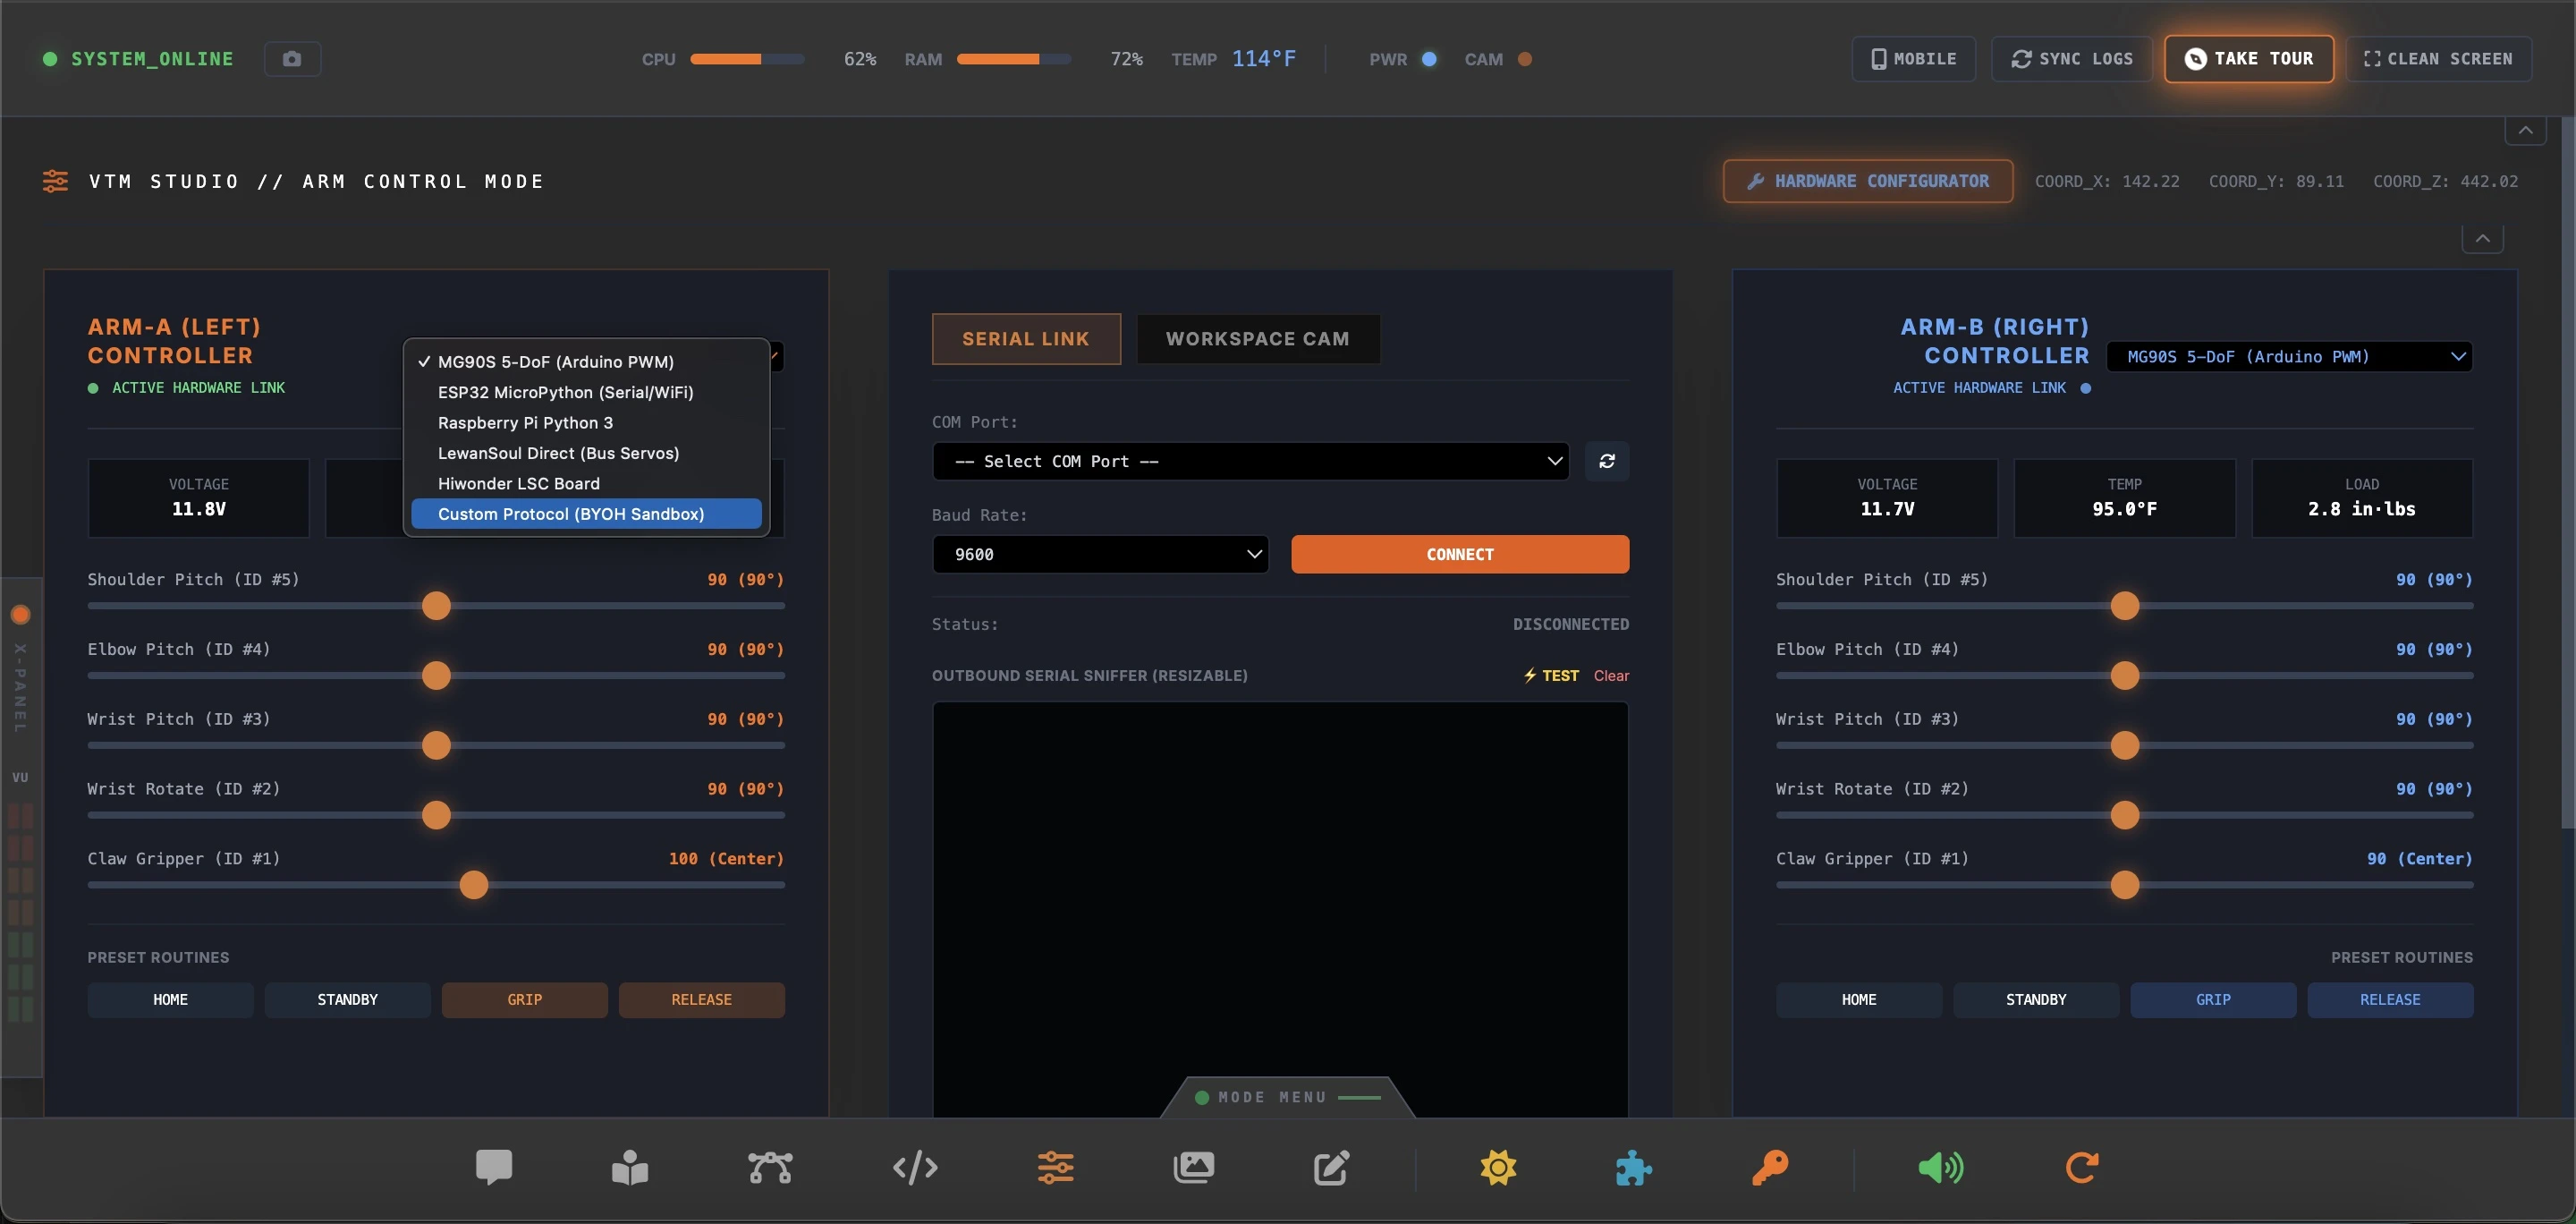Open the chat bubble icon in bottom dock
The width and height of the screenshot is (2576, 1224).
(x=494, y=1167)
